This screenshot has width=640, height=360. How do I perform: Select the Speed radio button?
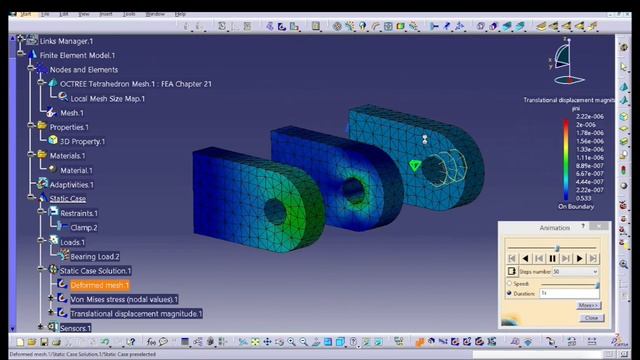(x=509, y=283)
